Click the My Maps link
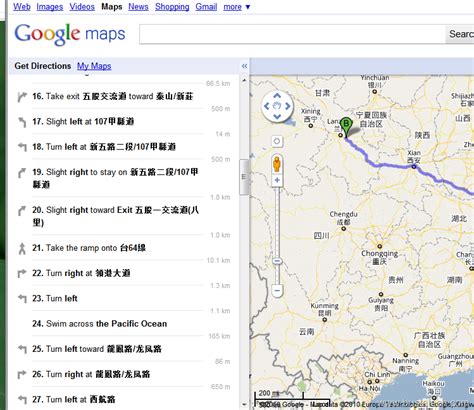This screenshot has height=410, width=474. tap(94, 66)
